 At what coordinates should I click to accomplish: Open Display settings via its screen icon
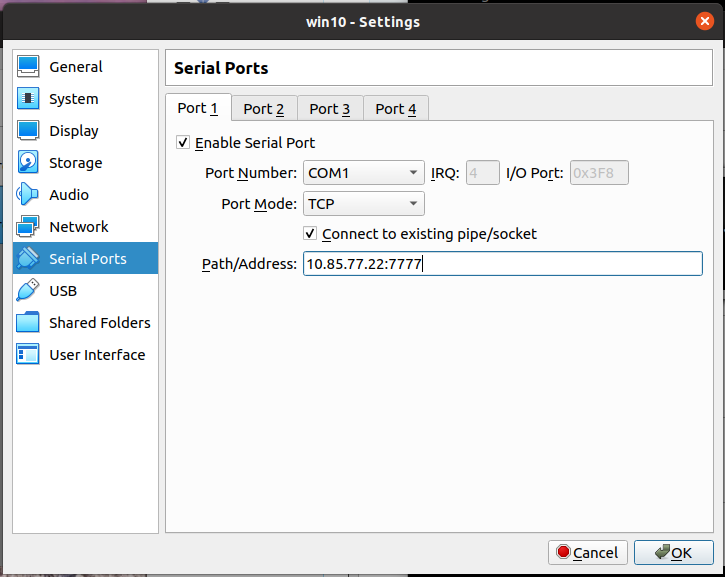pyautogui.click(x=29, y=131)
